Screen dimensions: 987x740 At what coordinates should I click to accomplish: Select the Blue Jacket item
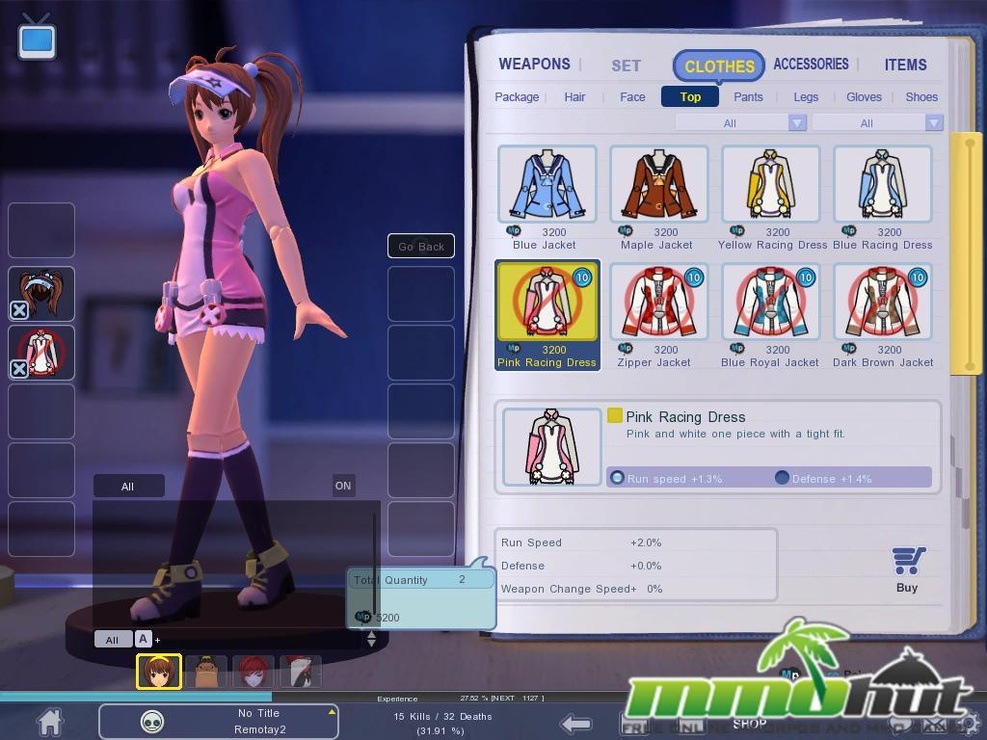coord(547,198)
